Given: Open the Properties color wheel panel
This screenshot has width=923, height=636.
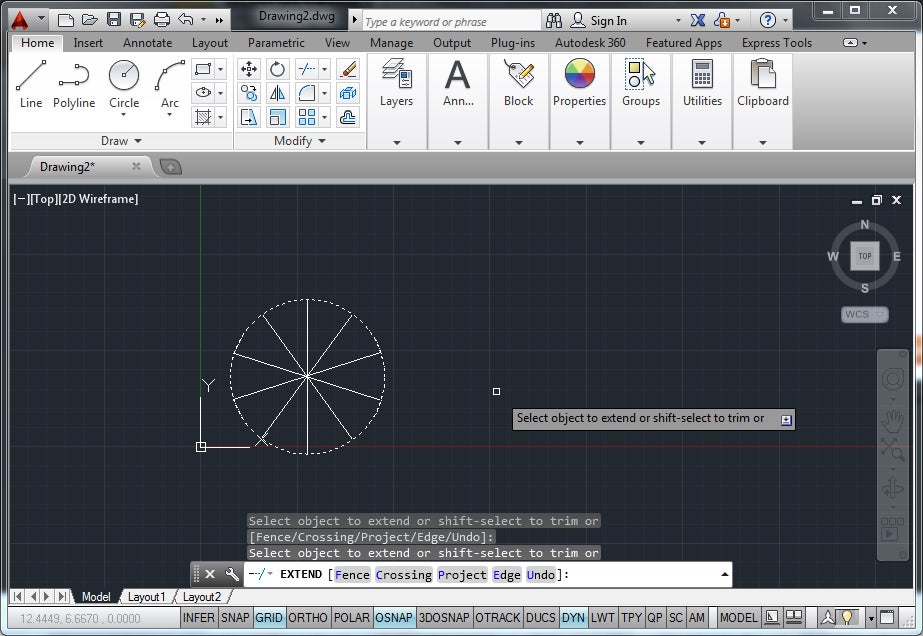Looking at the screenshot, I should [x=579, y=84].
